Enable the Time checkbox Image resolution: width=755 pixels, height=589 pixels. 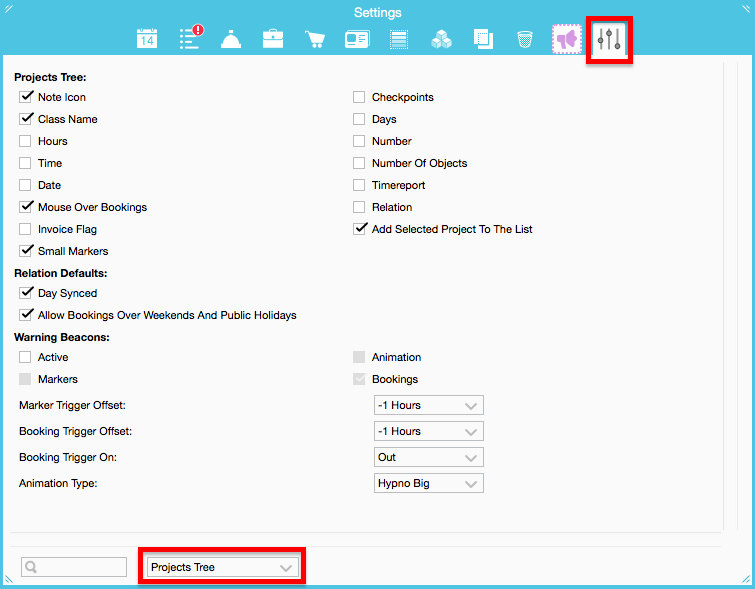click(x=25, y=163)
